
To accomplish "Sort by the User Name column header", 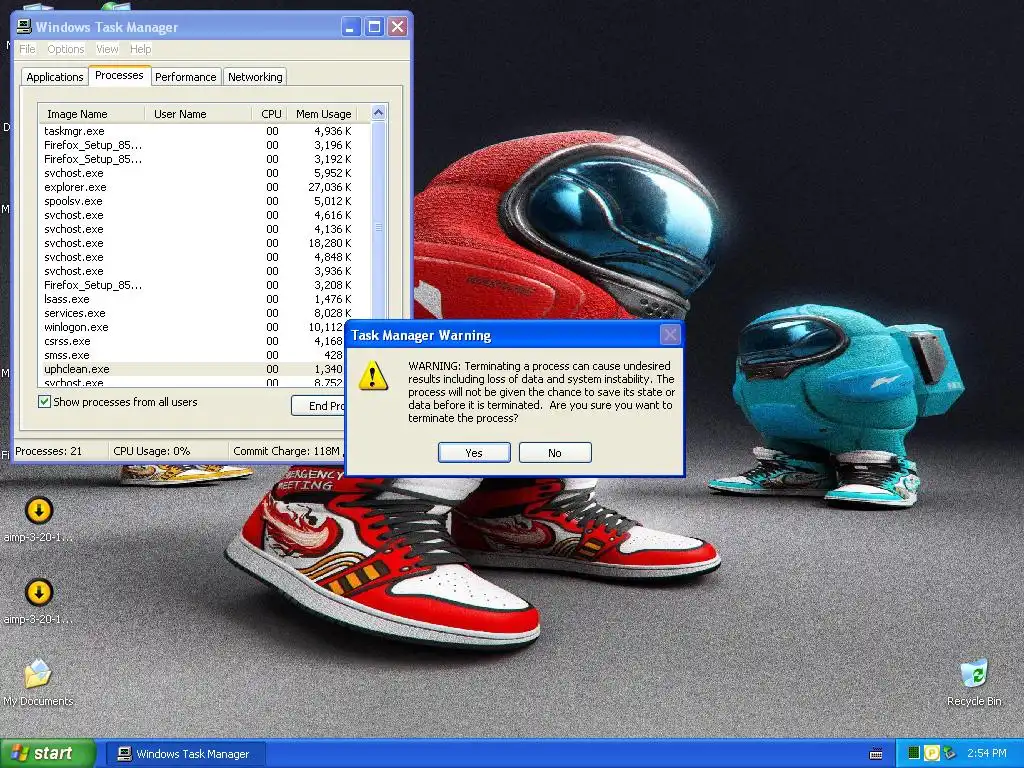I will (198, 114).
